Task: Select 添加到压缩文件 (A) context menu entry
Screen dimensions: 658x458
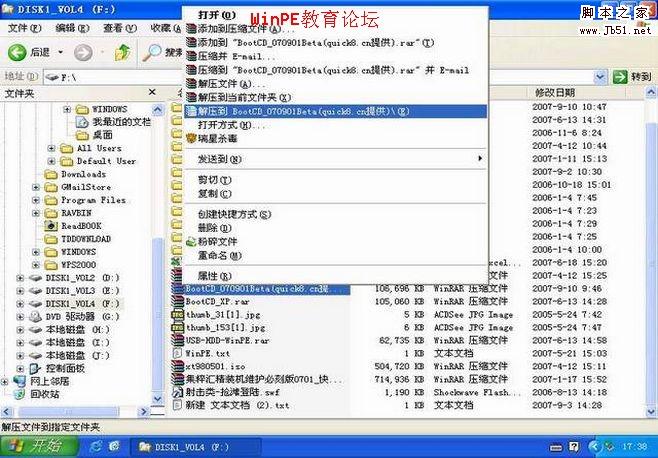Action: [x=336, y=29]
